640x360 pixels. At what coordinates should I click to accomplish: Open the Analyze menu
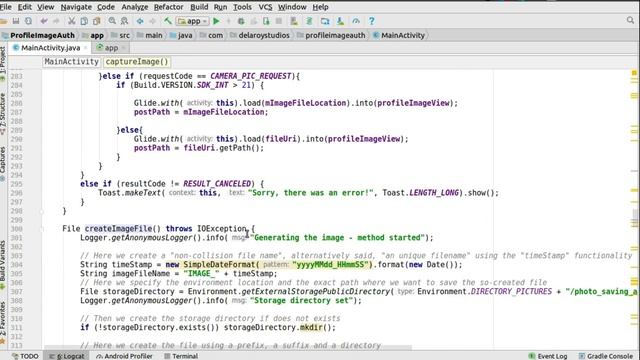pyautogui.click(x=135, y=7)
